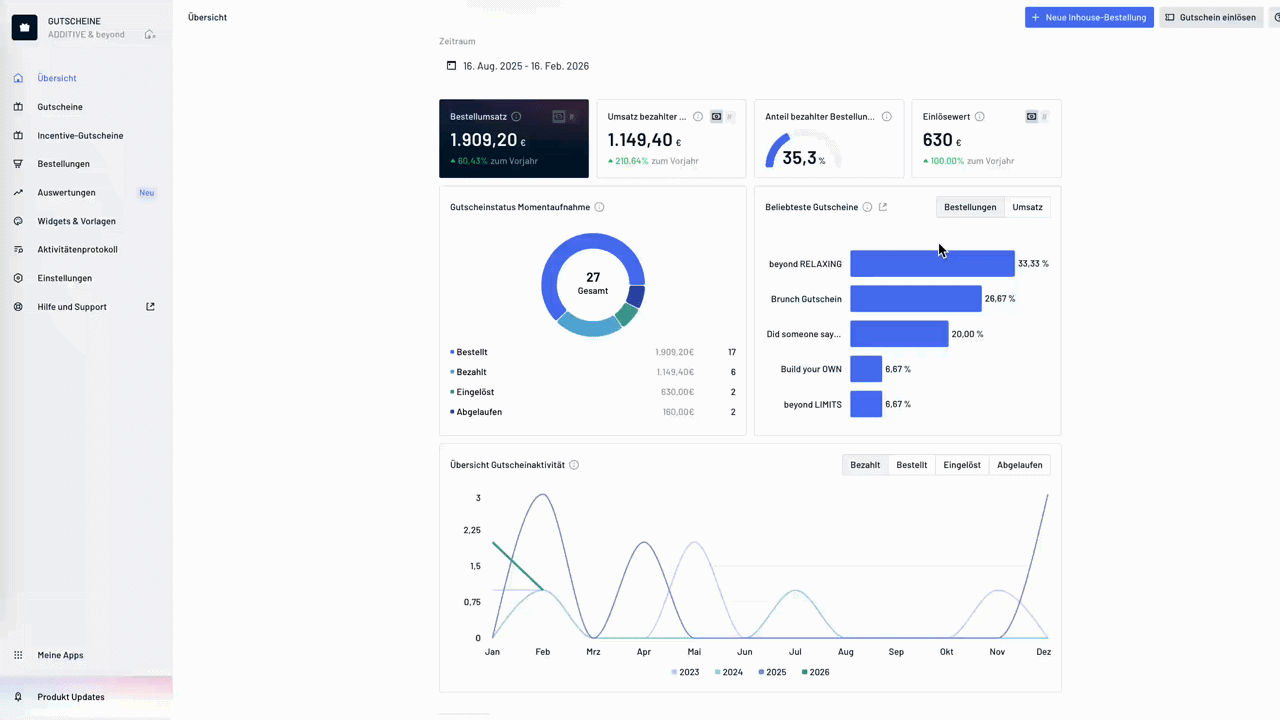The height and width of the screenshot is (720, 1280).
Task: Open Auswertungen using the trend chart icon
Action: 17,192
